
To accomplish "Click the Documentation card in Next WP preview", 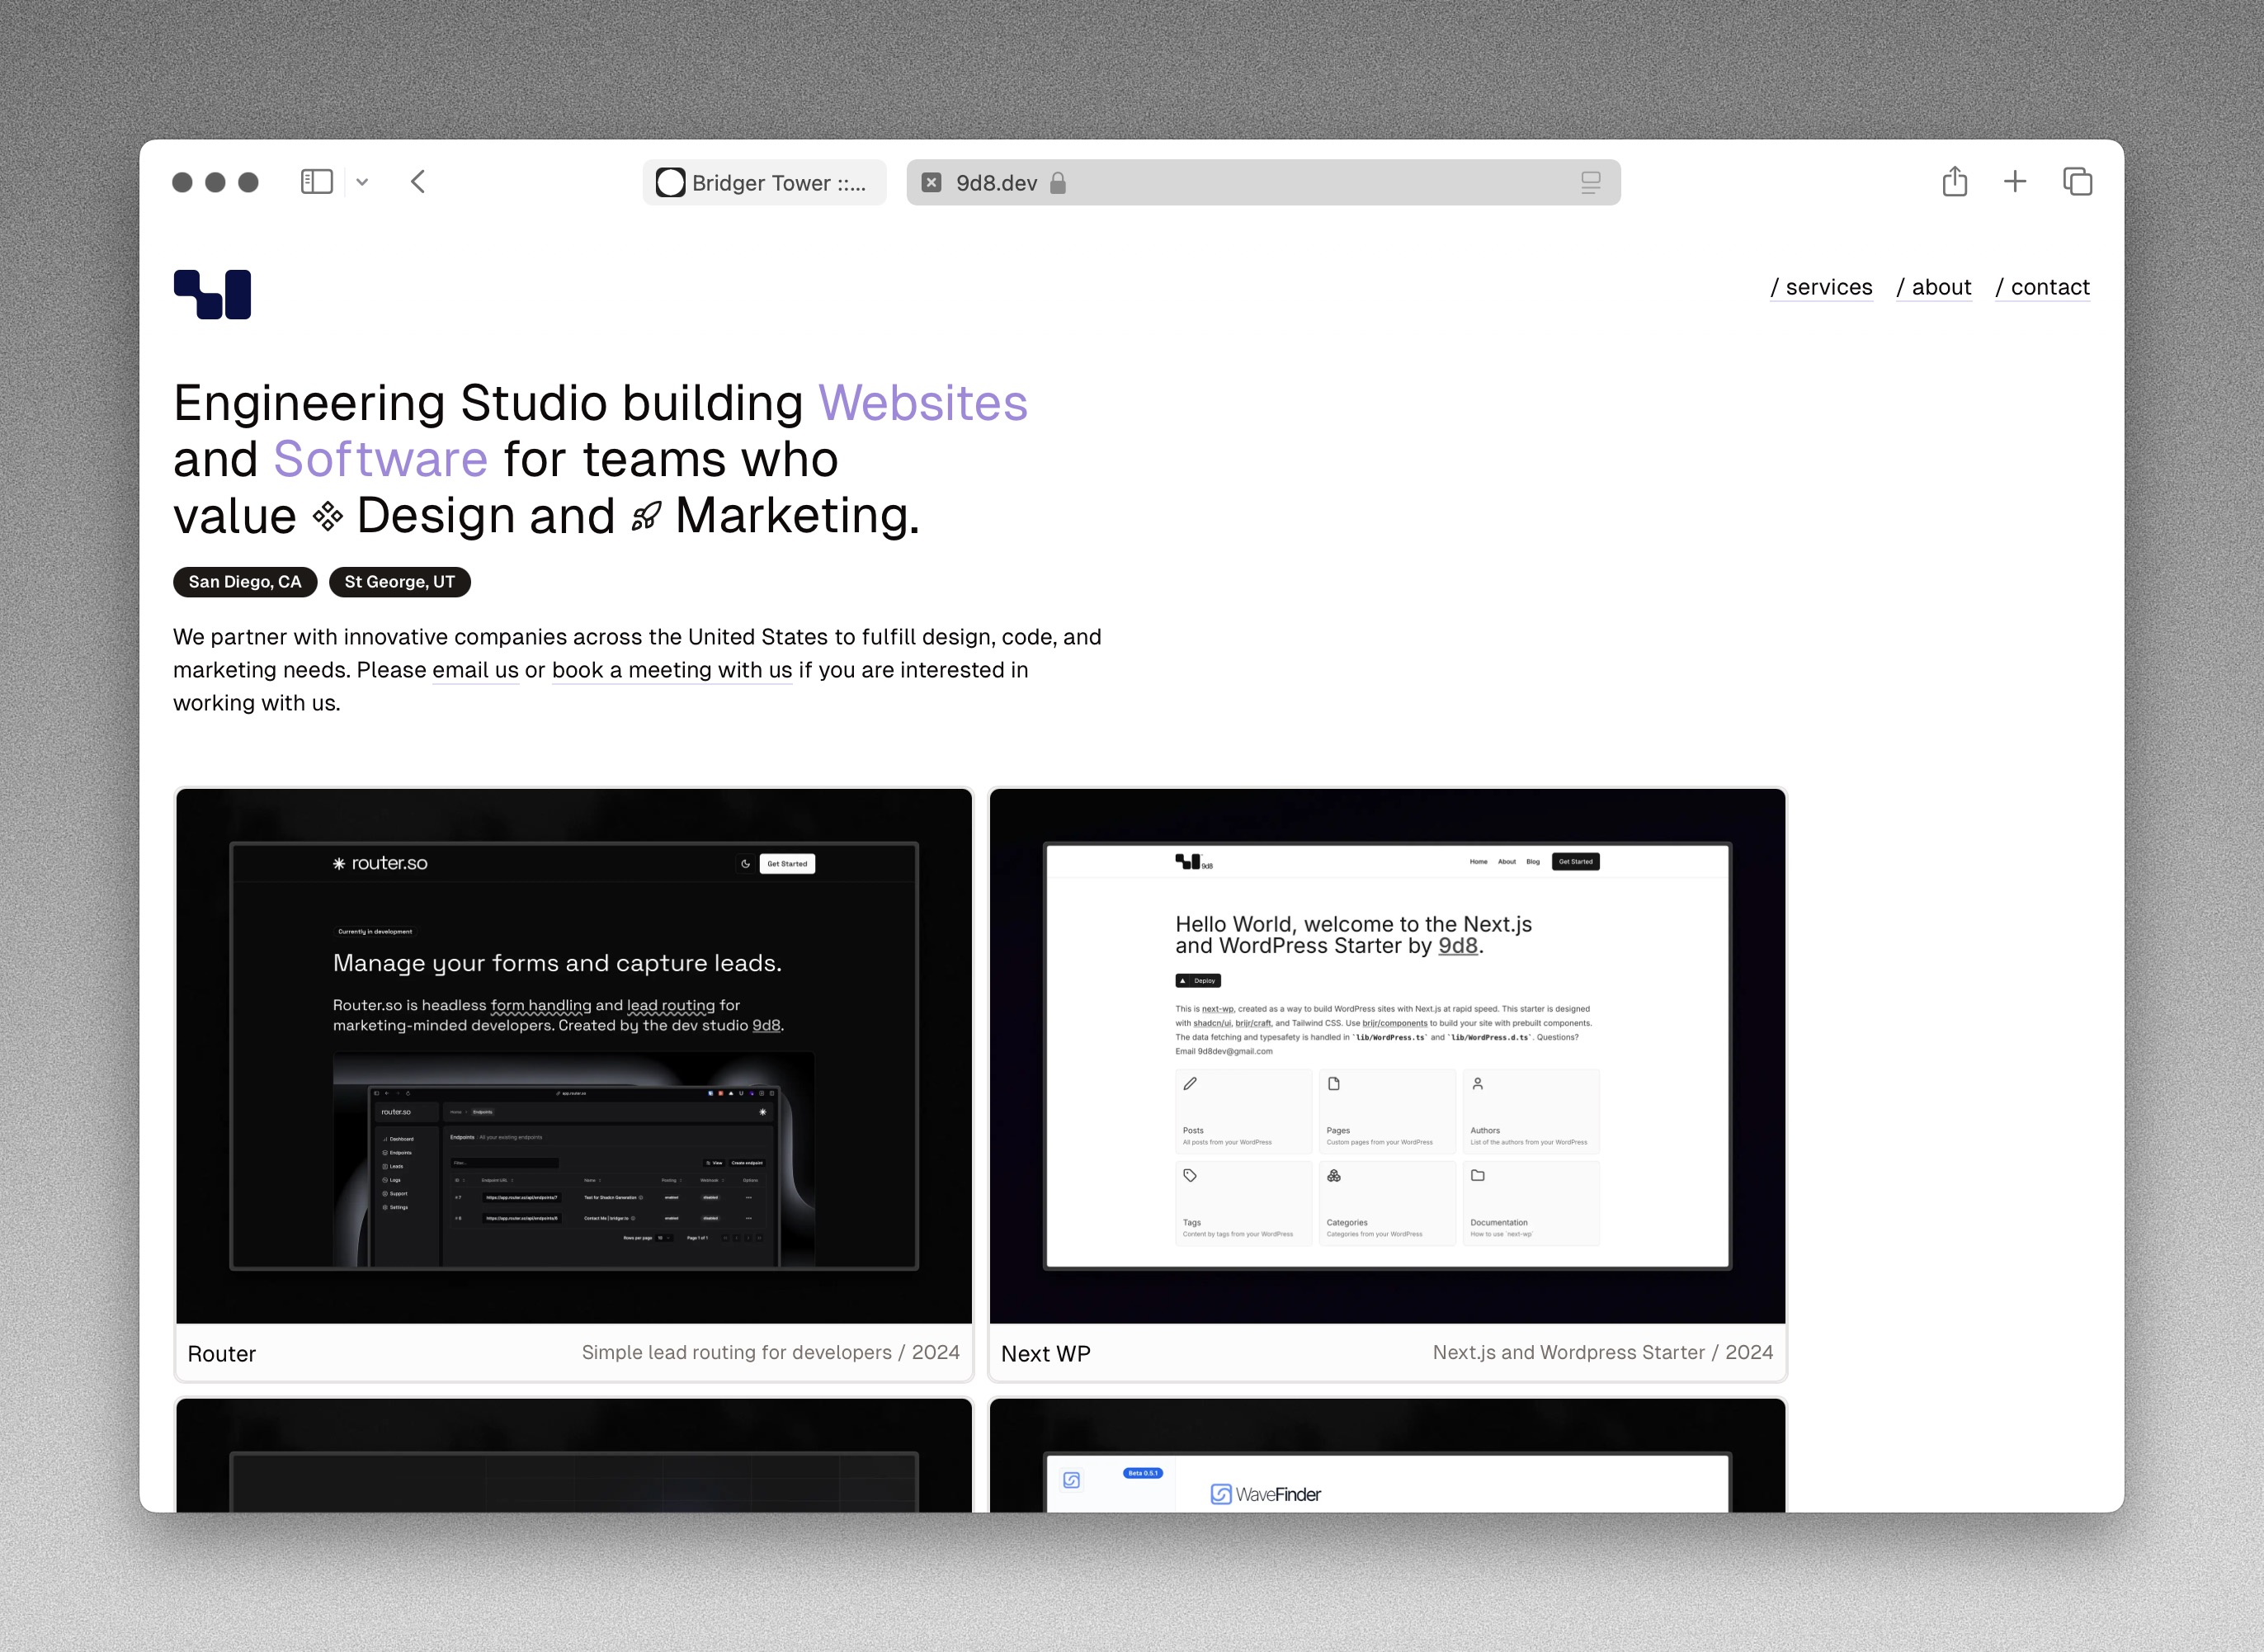I will click(x=1531, y=1204).
